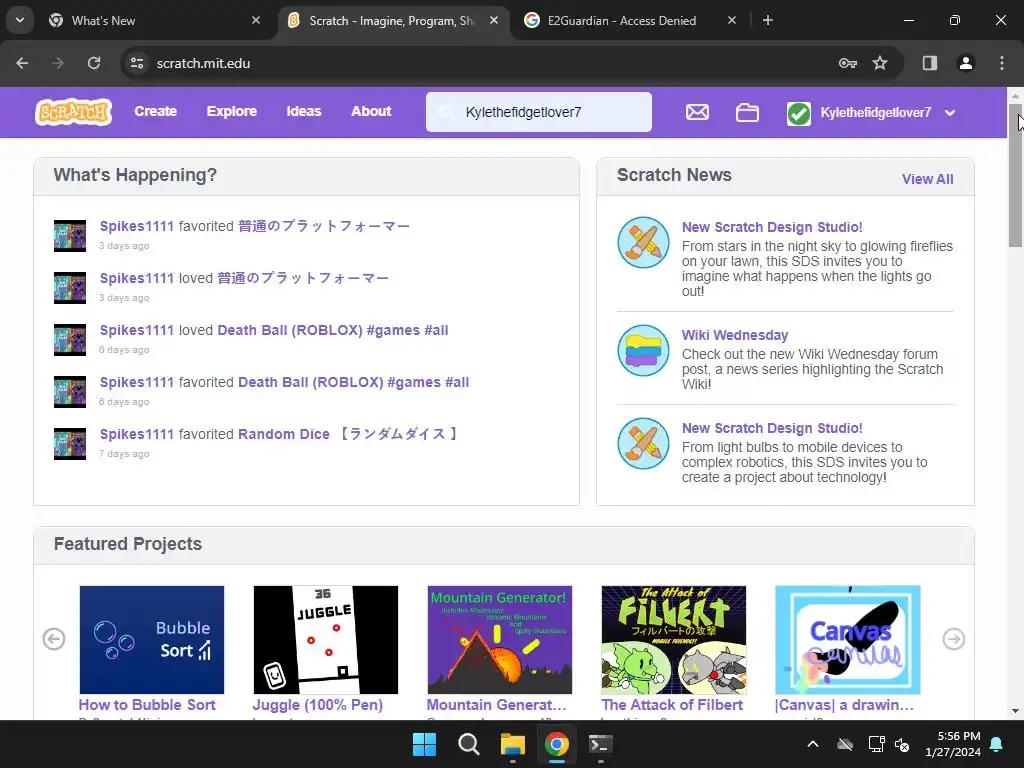Screen dimensions: 1024x768
Task: Open the Messages envelope icon
Action: point(697,112)
